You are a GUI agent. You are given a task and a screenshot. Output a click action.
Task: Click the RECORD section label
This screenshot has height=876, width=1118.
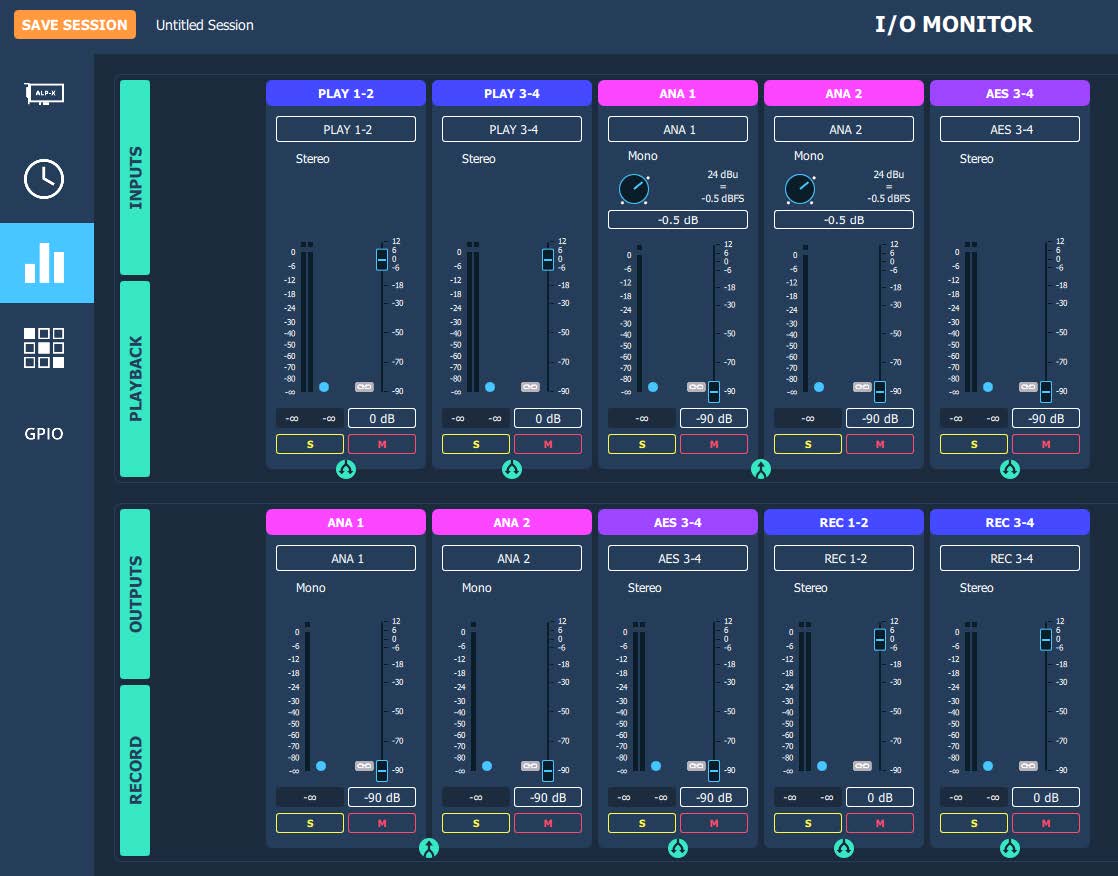click(135, 770)
